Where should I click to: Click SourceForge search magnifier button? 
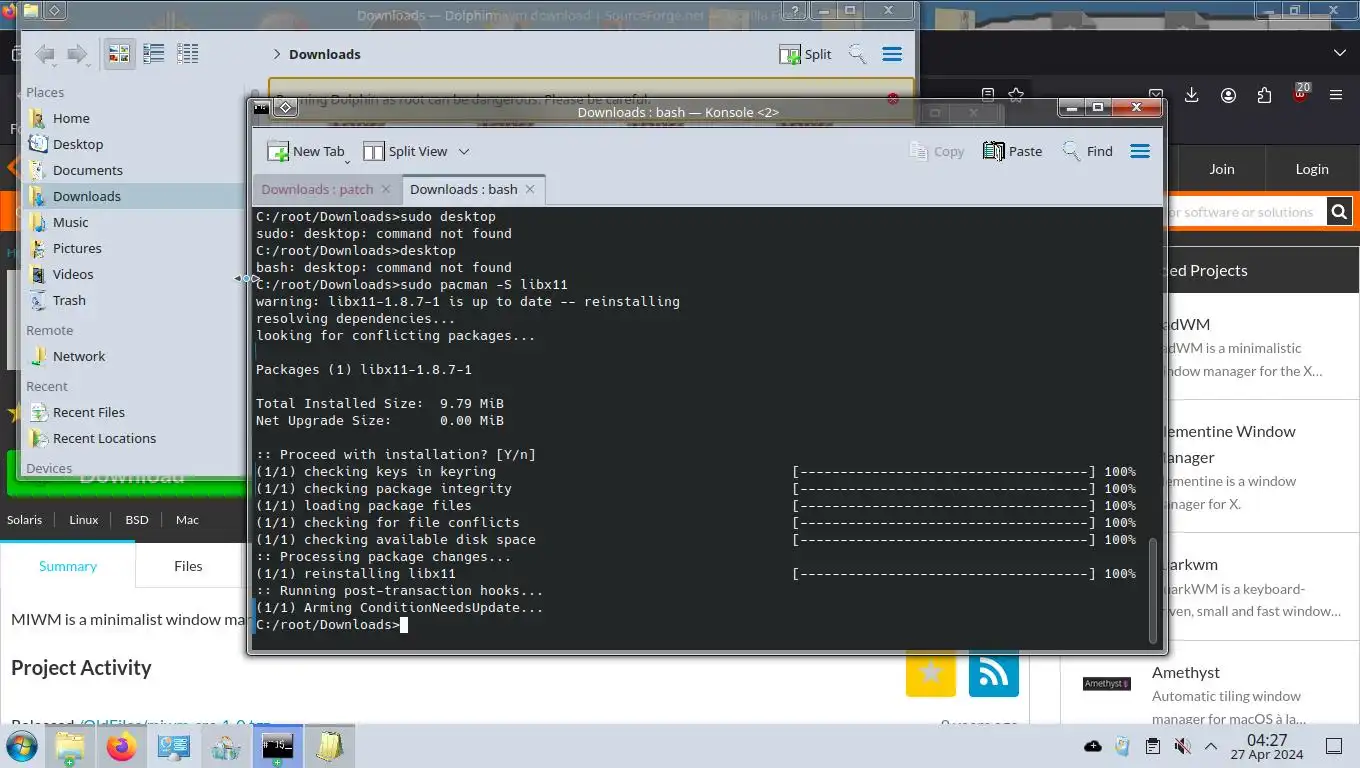[x=1340, y=211]
